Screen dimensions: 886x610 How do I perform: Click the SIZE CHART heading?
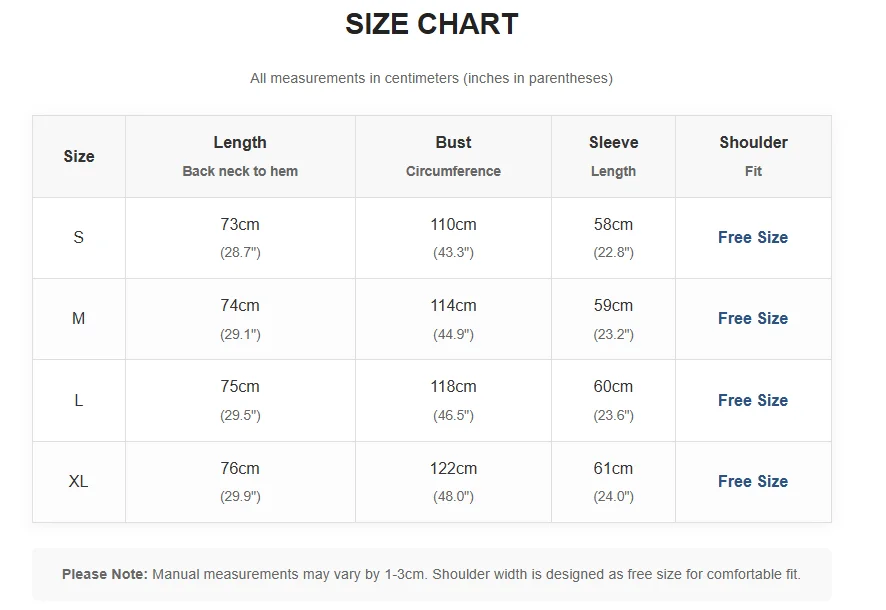[x=432, y=24]
